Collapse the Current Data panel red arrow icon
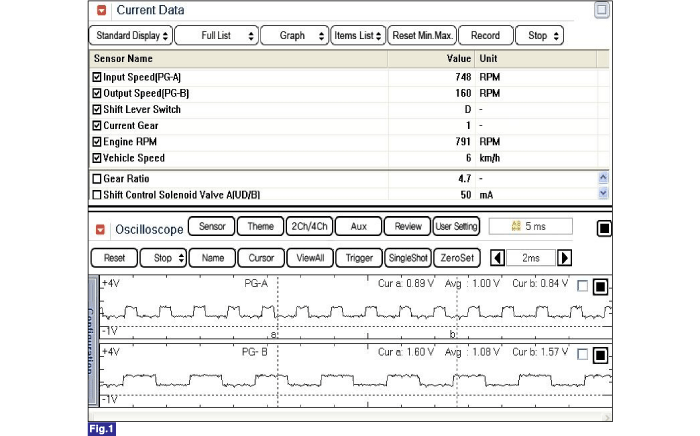 (x=101, y=11)
